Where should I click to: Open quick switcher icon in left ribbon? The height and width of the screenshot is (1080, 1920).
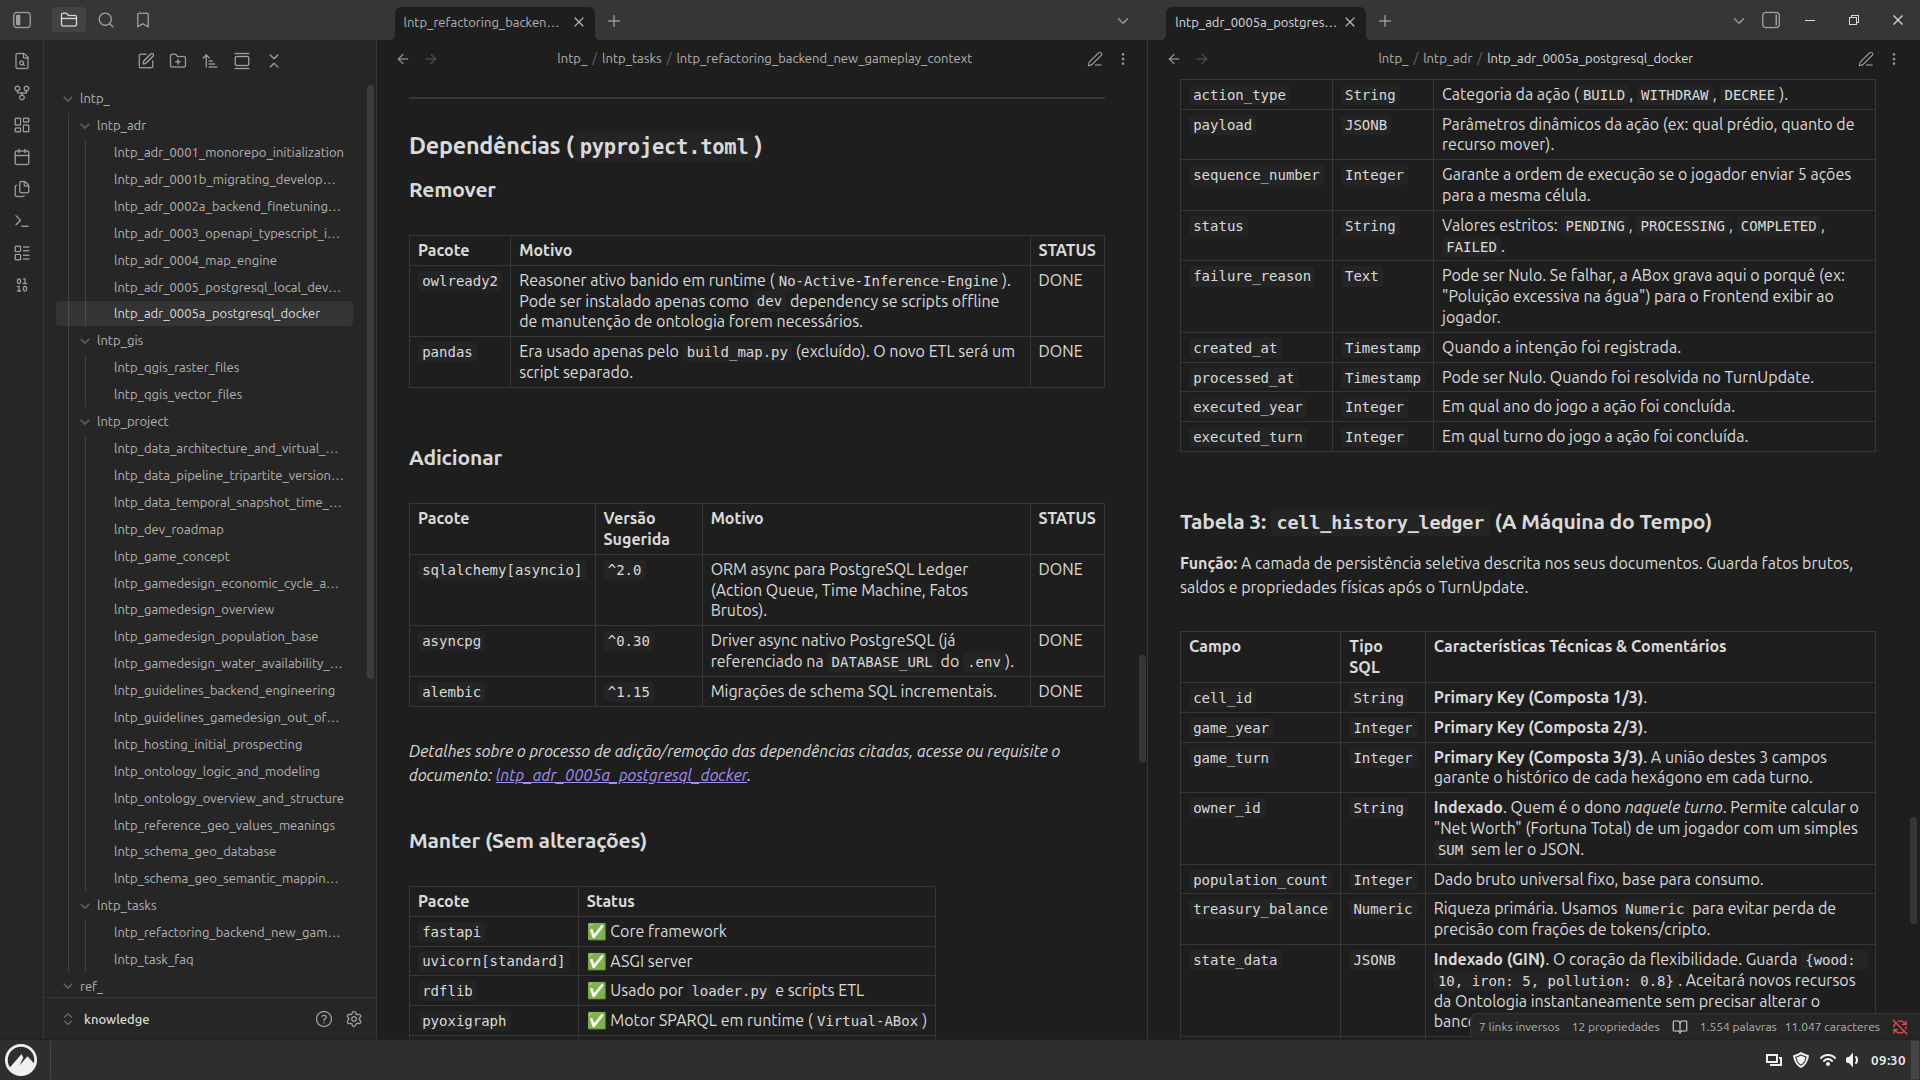click(x=22, y=61)
